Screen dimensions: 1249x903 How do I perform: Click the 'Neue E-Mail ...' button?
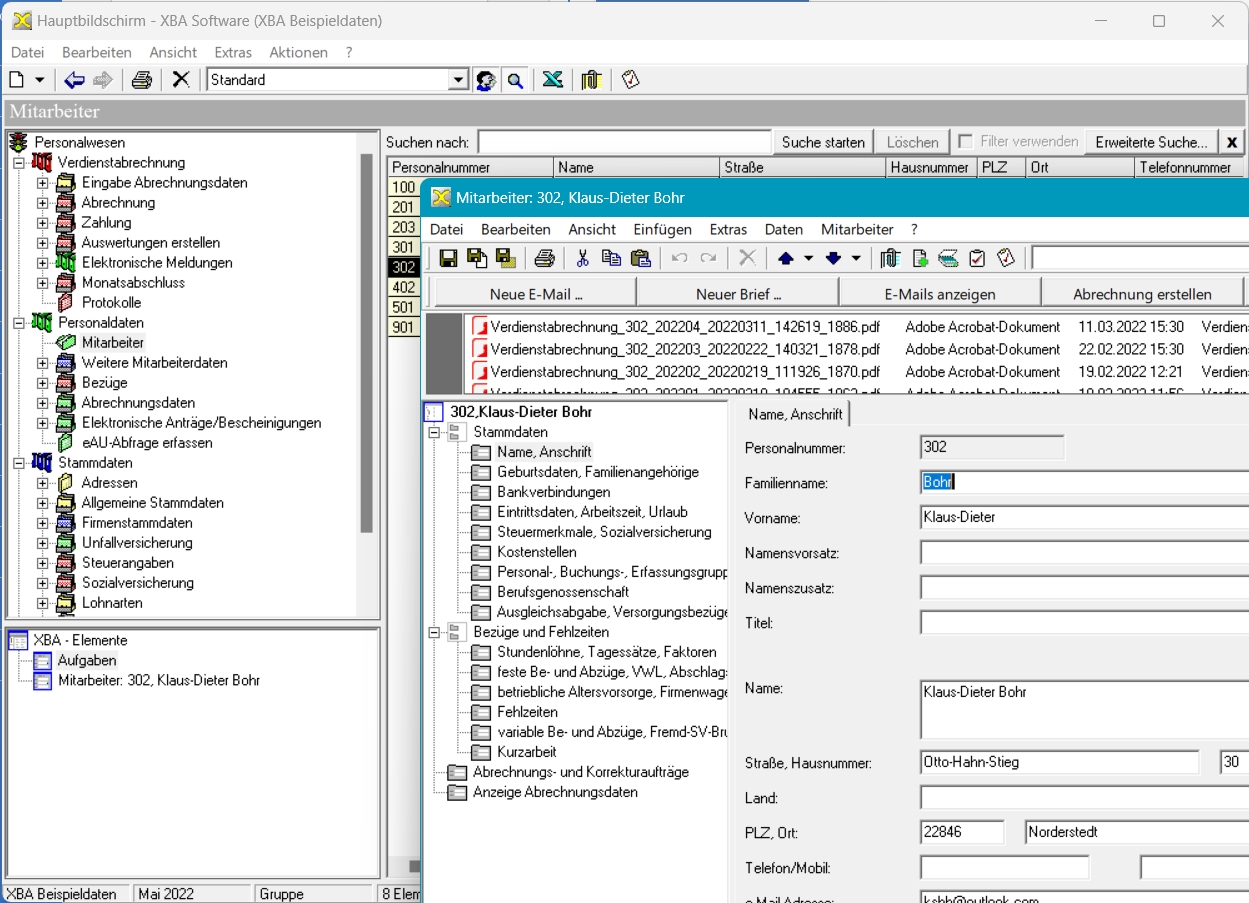tap(536, 294)
